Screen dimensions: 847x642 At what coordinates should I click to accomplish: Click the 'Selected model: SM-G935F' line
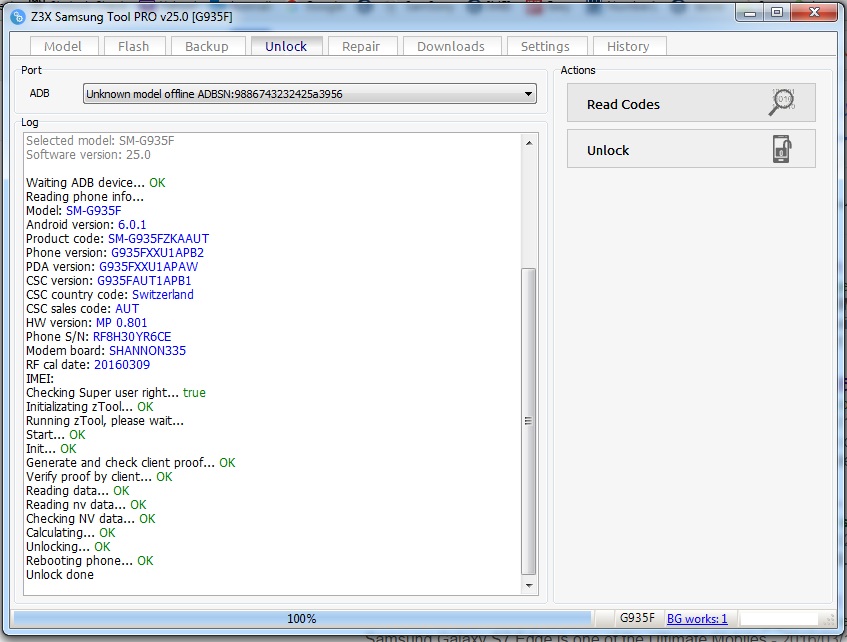[x=100, y=141]
